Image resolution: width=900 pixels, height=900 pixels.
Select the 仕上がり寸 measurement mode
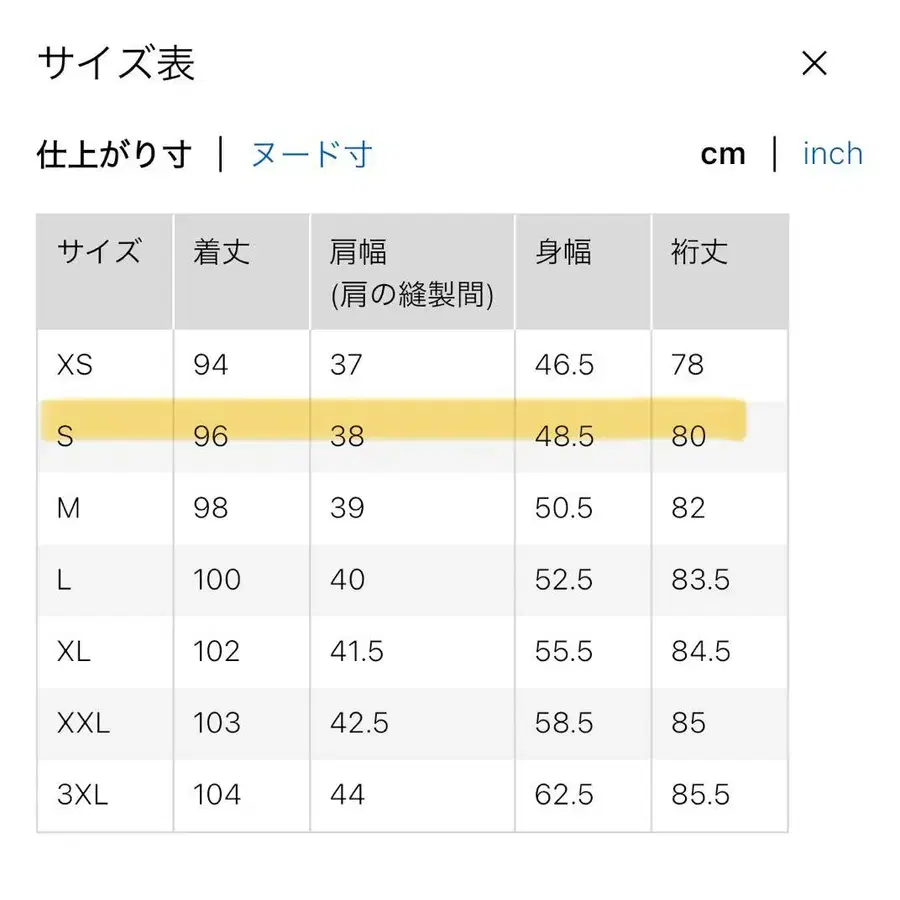(112, 154)
